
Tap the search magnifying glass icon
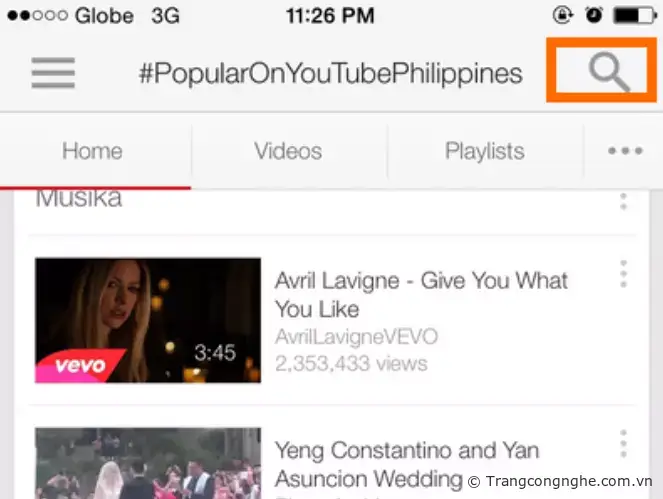609,71
